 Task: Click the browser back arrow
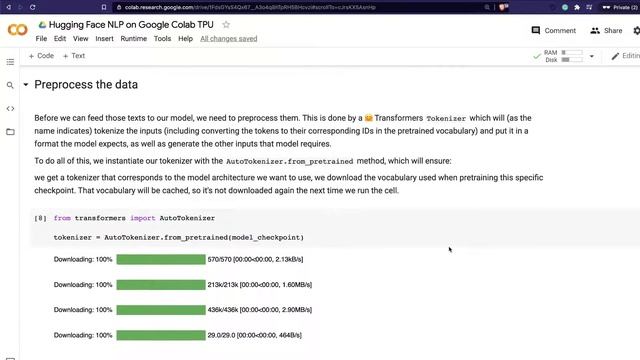pos(8,7)
